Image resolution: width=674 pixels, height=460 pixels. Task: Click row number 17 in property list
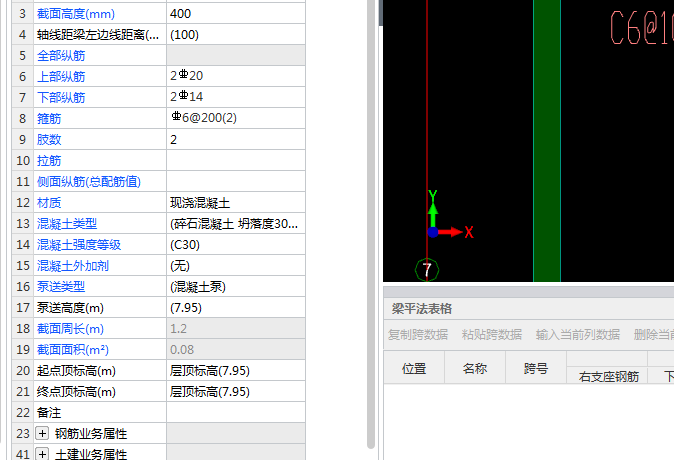[23, 308]
